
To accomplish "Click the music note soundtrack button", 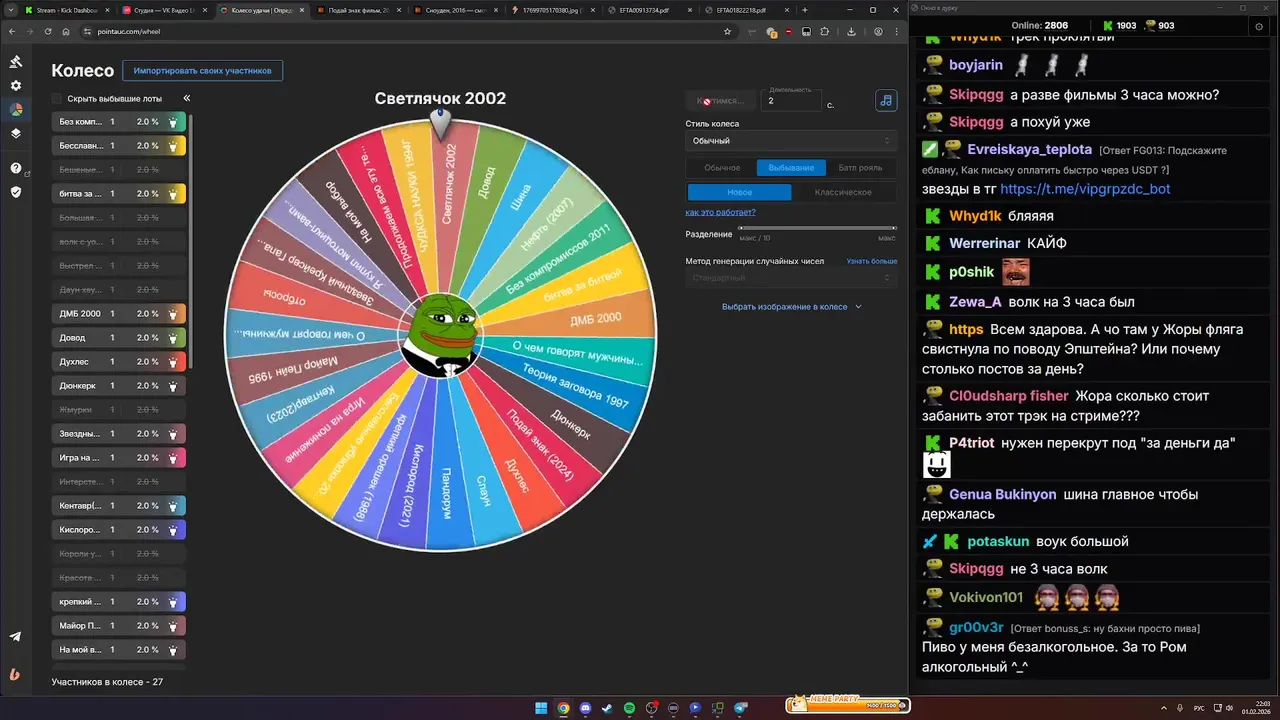I will (886, 100).
